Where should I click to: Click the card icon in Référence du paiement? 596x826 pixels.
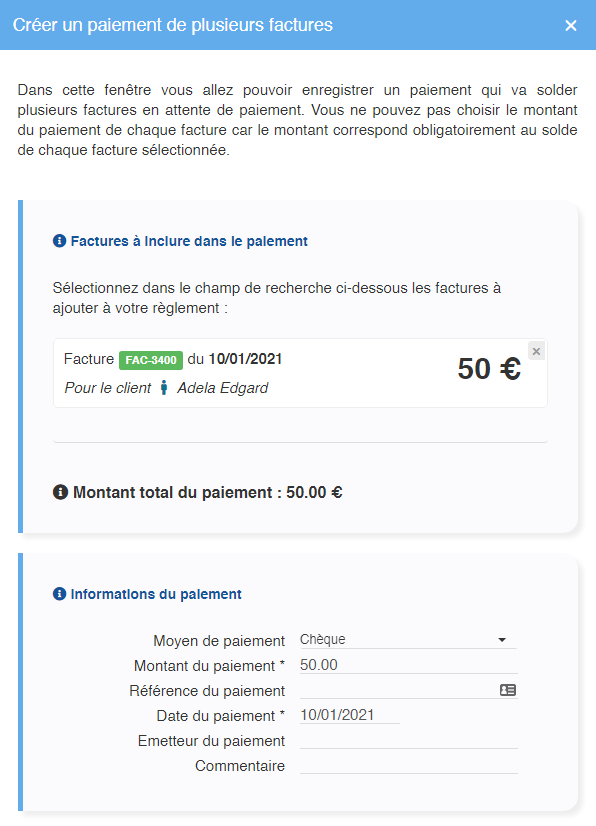point(508,690)
